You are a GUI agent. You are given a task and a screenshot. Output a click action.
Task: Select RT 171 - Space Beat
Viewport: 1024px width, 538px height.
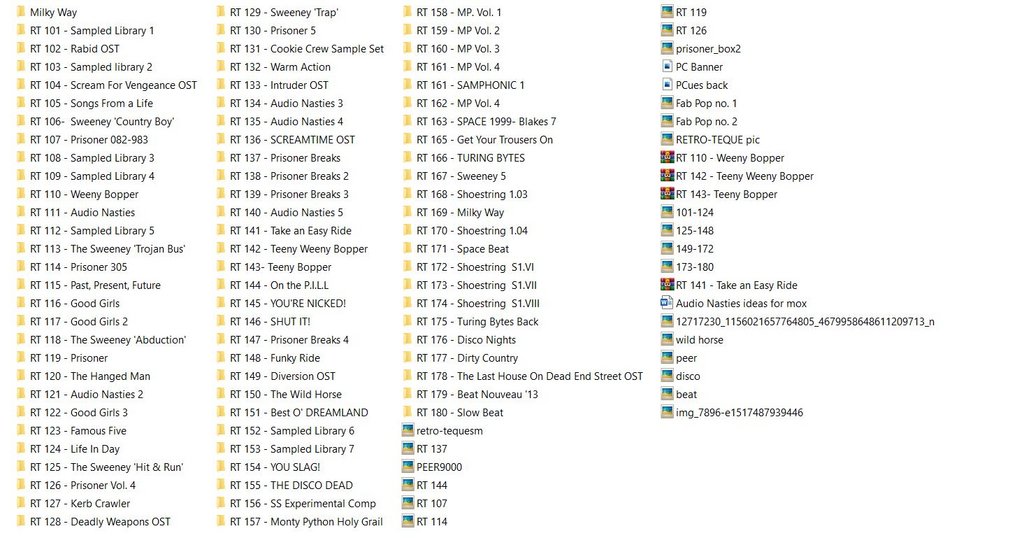[462, 249]
